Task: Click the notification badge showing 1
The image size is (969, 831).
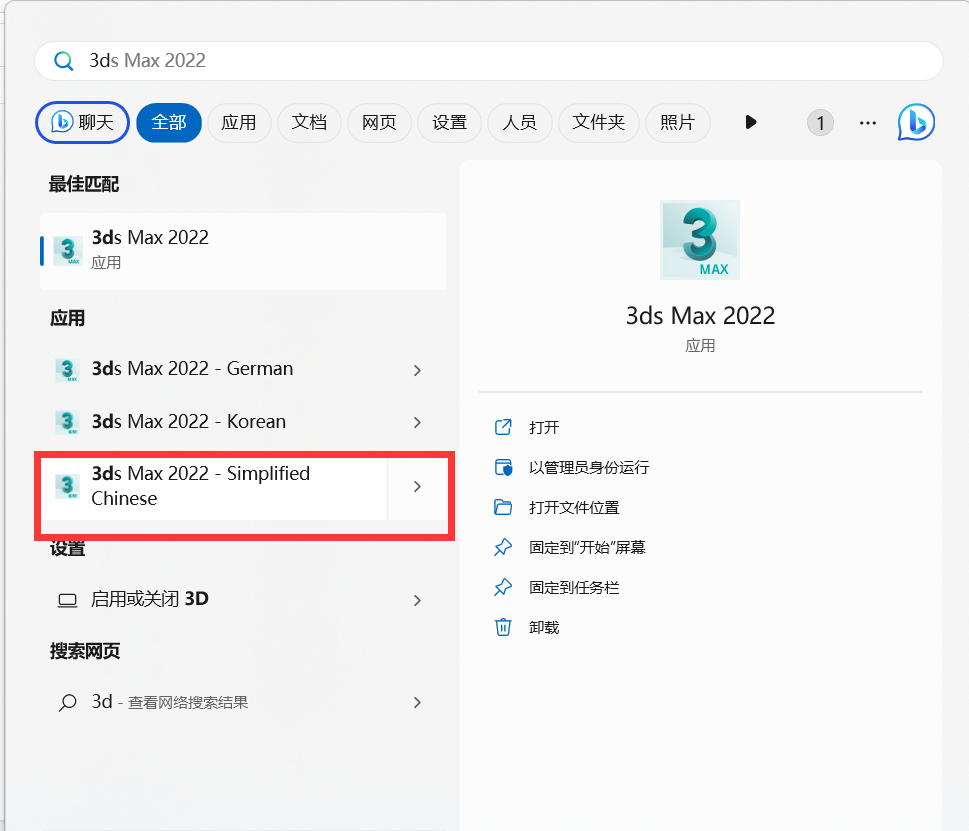Action: [x=820, y=122]
